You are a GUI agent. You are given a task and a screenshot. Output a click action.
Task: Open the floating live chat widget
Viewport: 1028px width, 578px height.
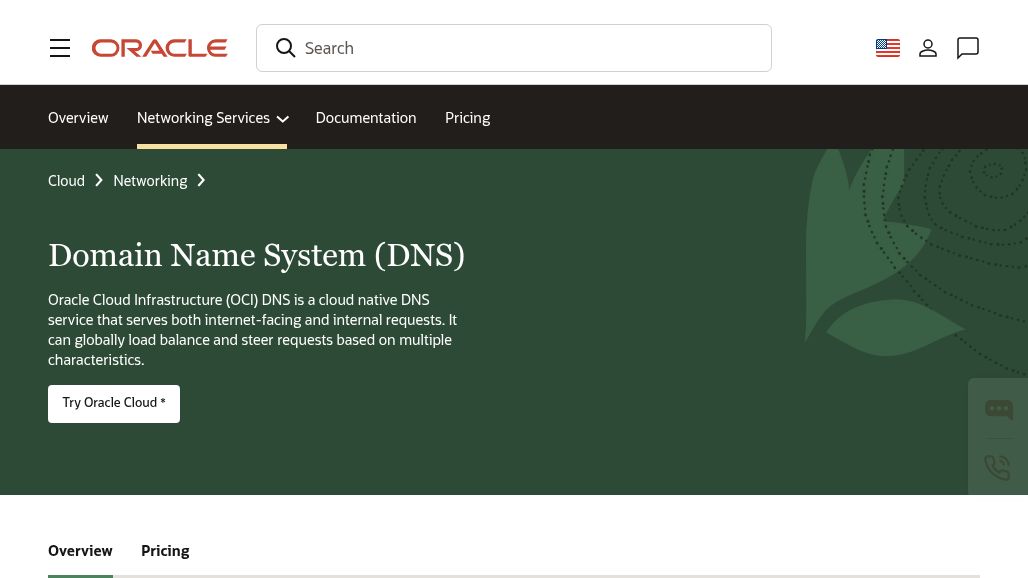(998, 409)
